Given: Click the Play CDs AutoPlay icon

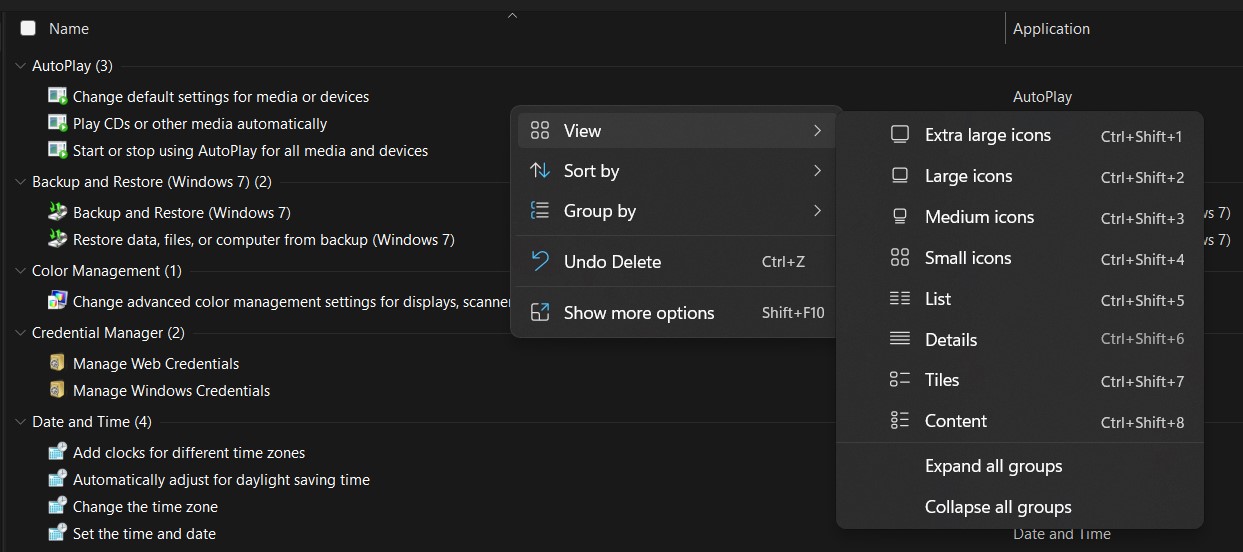Looking at the screenshot, I should coord(57,124).
